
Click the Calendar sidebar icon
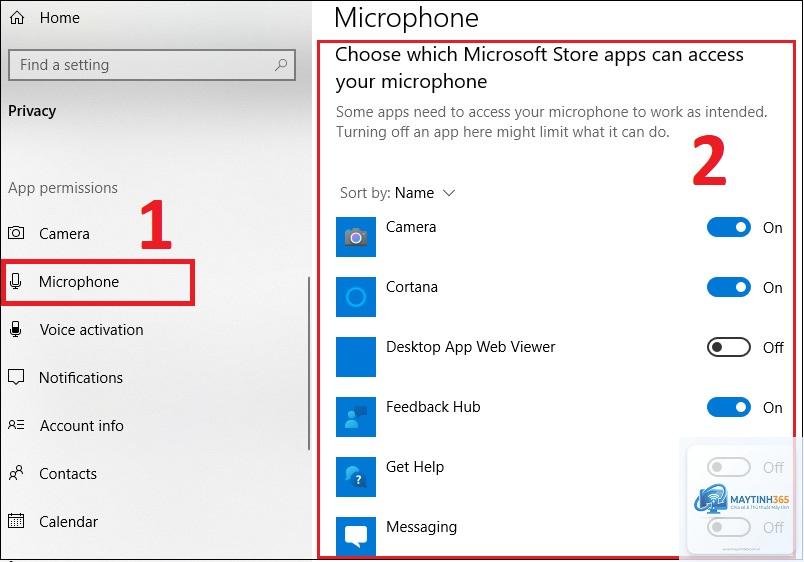16,521
